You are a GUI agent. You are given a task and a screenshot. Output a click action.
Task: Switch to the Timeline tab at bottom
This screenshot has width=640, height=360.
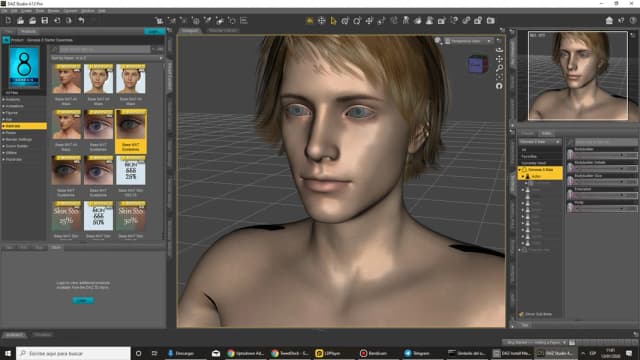[42, 335]
